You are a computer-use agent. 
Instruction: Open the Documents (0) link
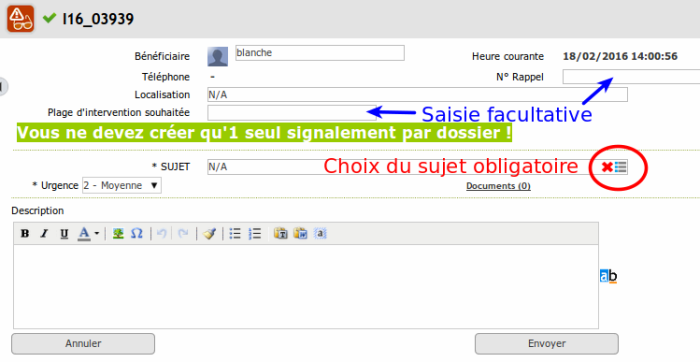[x=498, y=186]
